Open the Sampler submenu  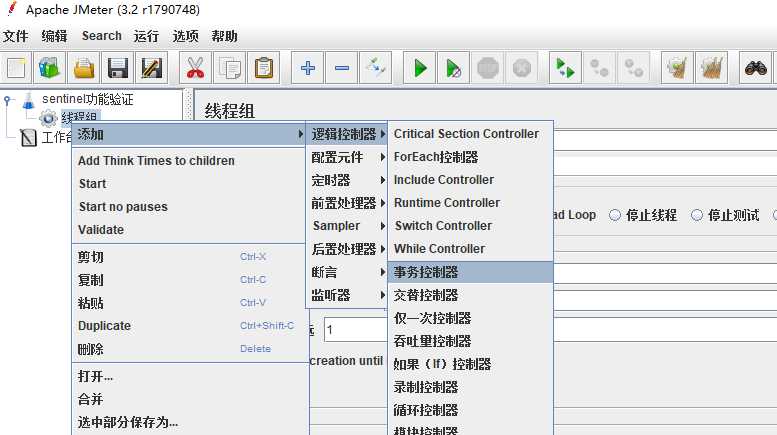tap(346, 226)
